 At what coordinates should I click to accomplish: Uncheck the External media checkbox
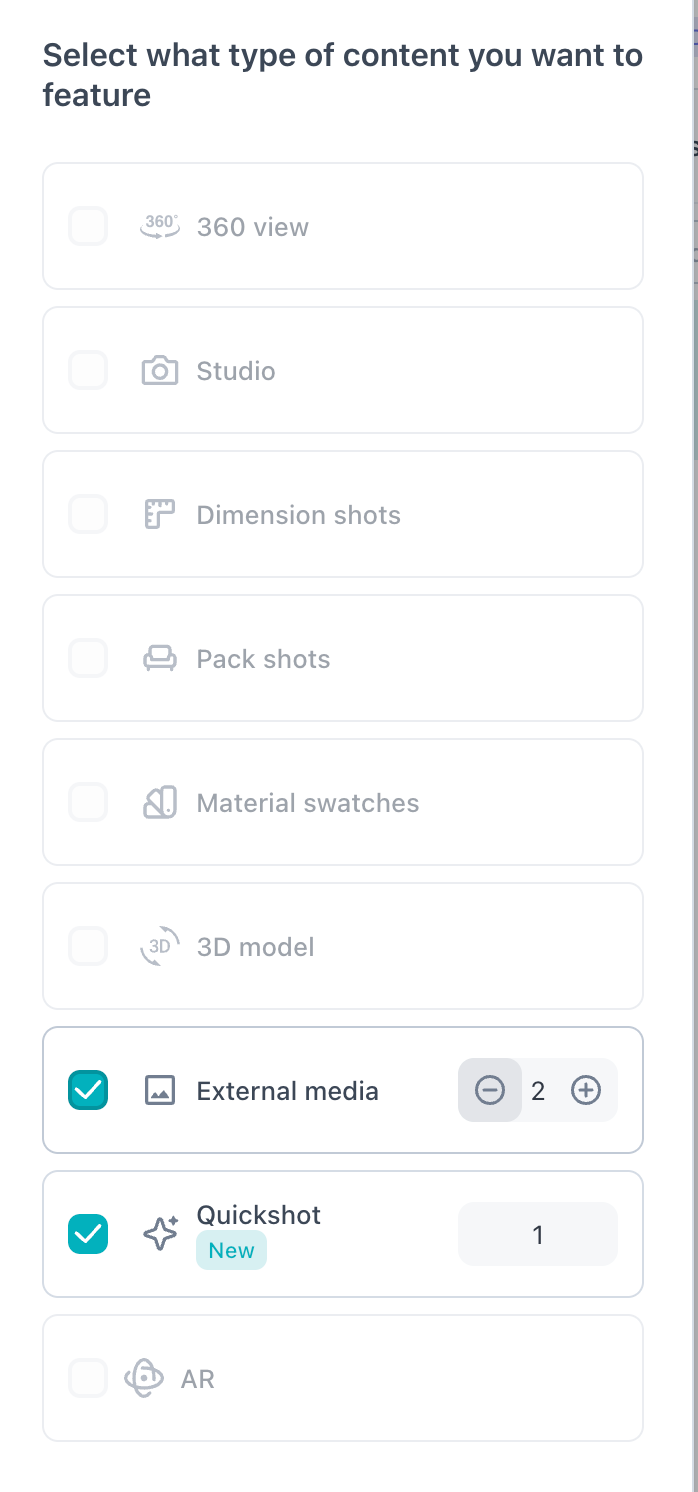pos(88,1090)
